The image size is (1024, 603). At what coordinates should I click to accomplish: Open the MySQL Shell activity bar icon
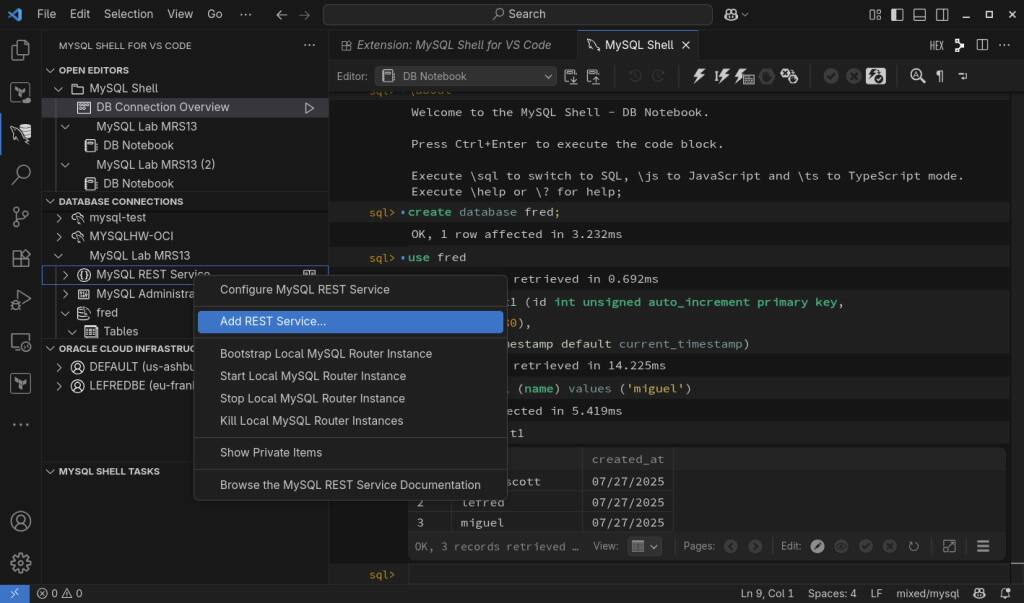click(x=20, y=133)
